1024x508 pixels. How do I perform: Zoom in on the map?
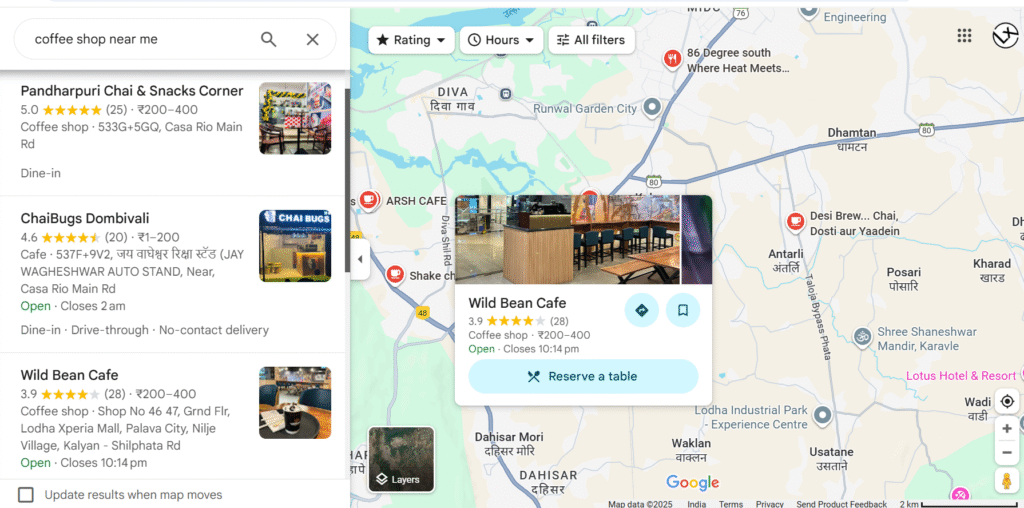coord(1007,428)
